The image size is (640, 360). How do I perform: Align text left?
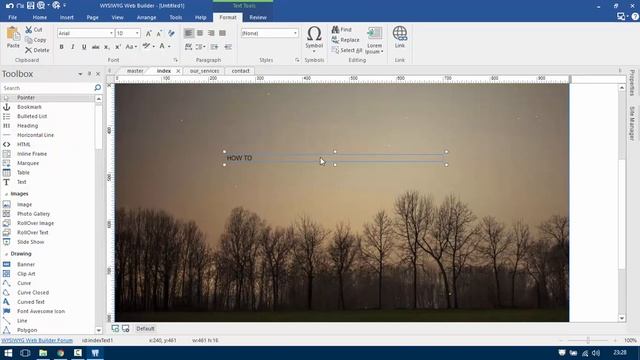tap(189, 33)
